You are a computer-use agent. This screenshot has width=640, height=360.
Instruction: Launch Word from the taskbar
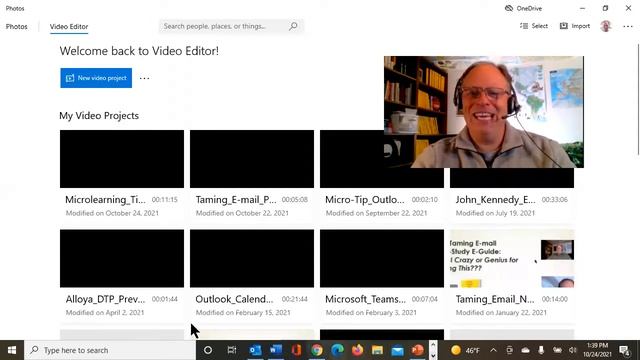[x=276, y=350]
